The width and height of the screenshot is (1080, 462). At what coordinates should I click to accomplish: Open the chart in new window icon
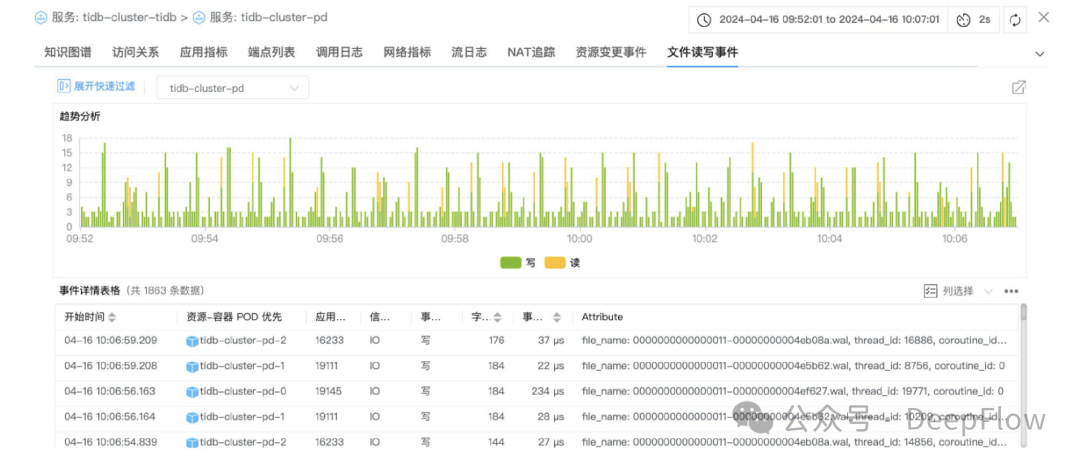[1019, 87]
